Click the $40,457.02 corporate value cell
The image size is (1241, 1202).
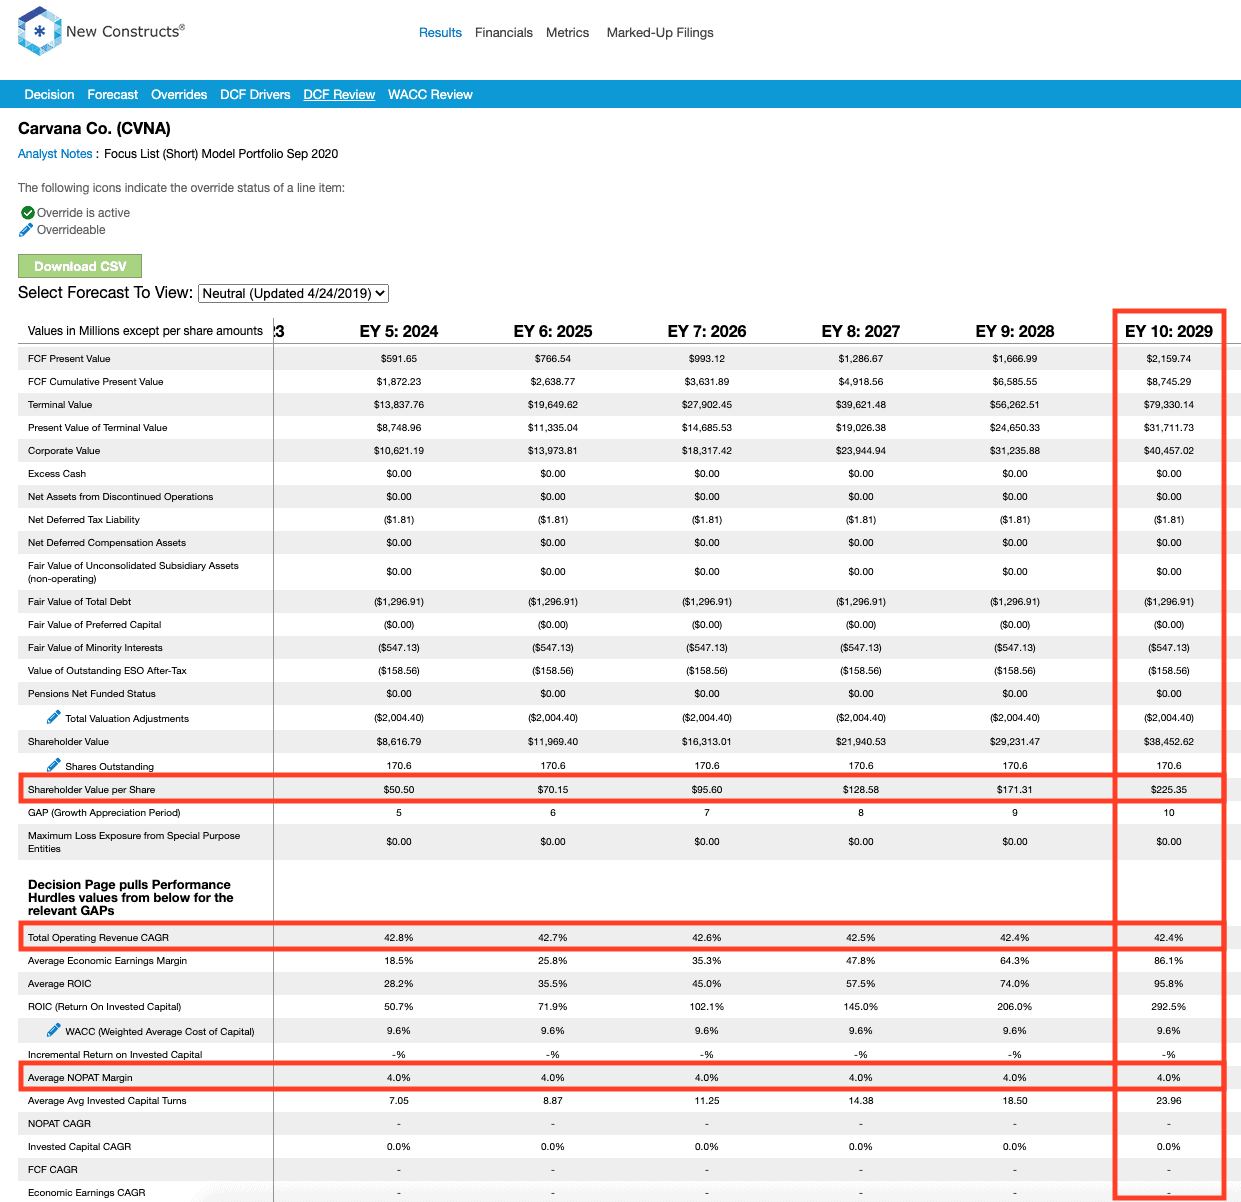pyautogui.click(x=1169, y=451)
